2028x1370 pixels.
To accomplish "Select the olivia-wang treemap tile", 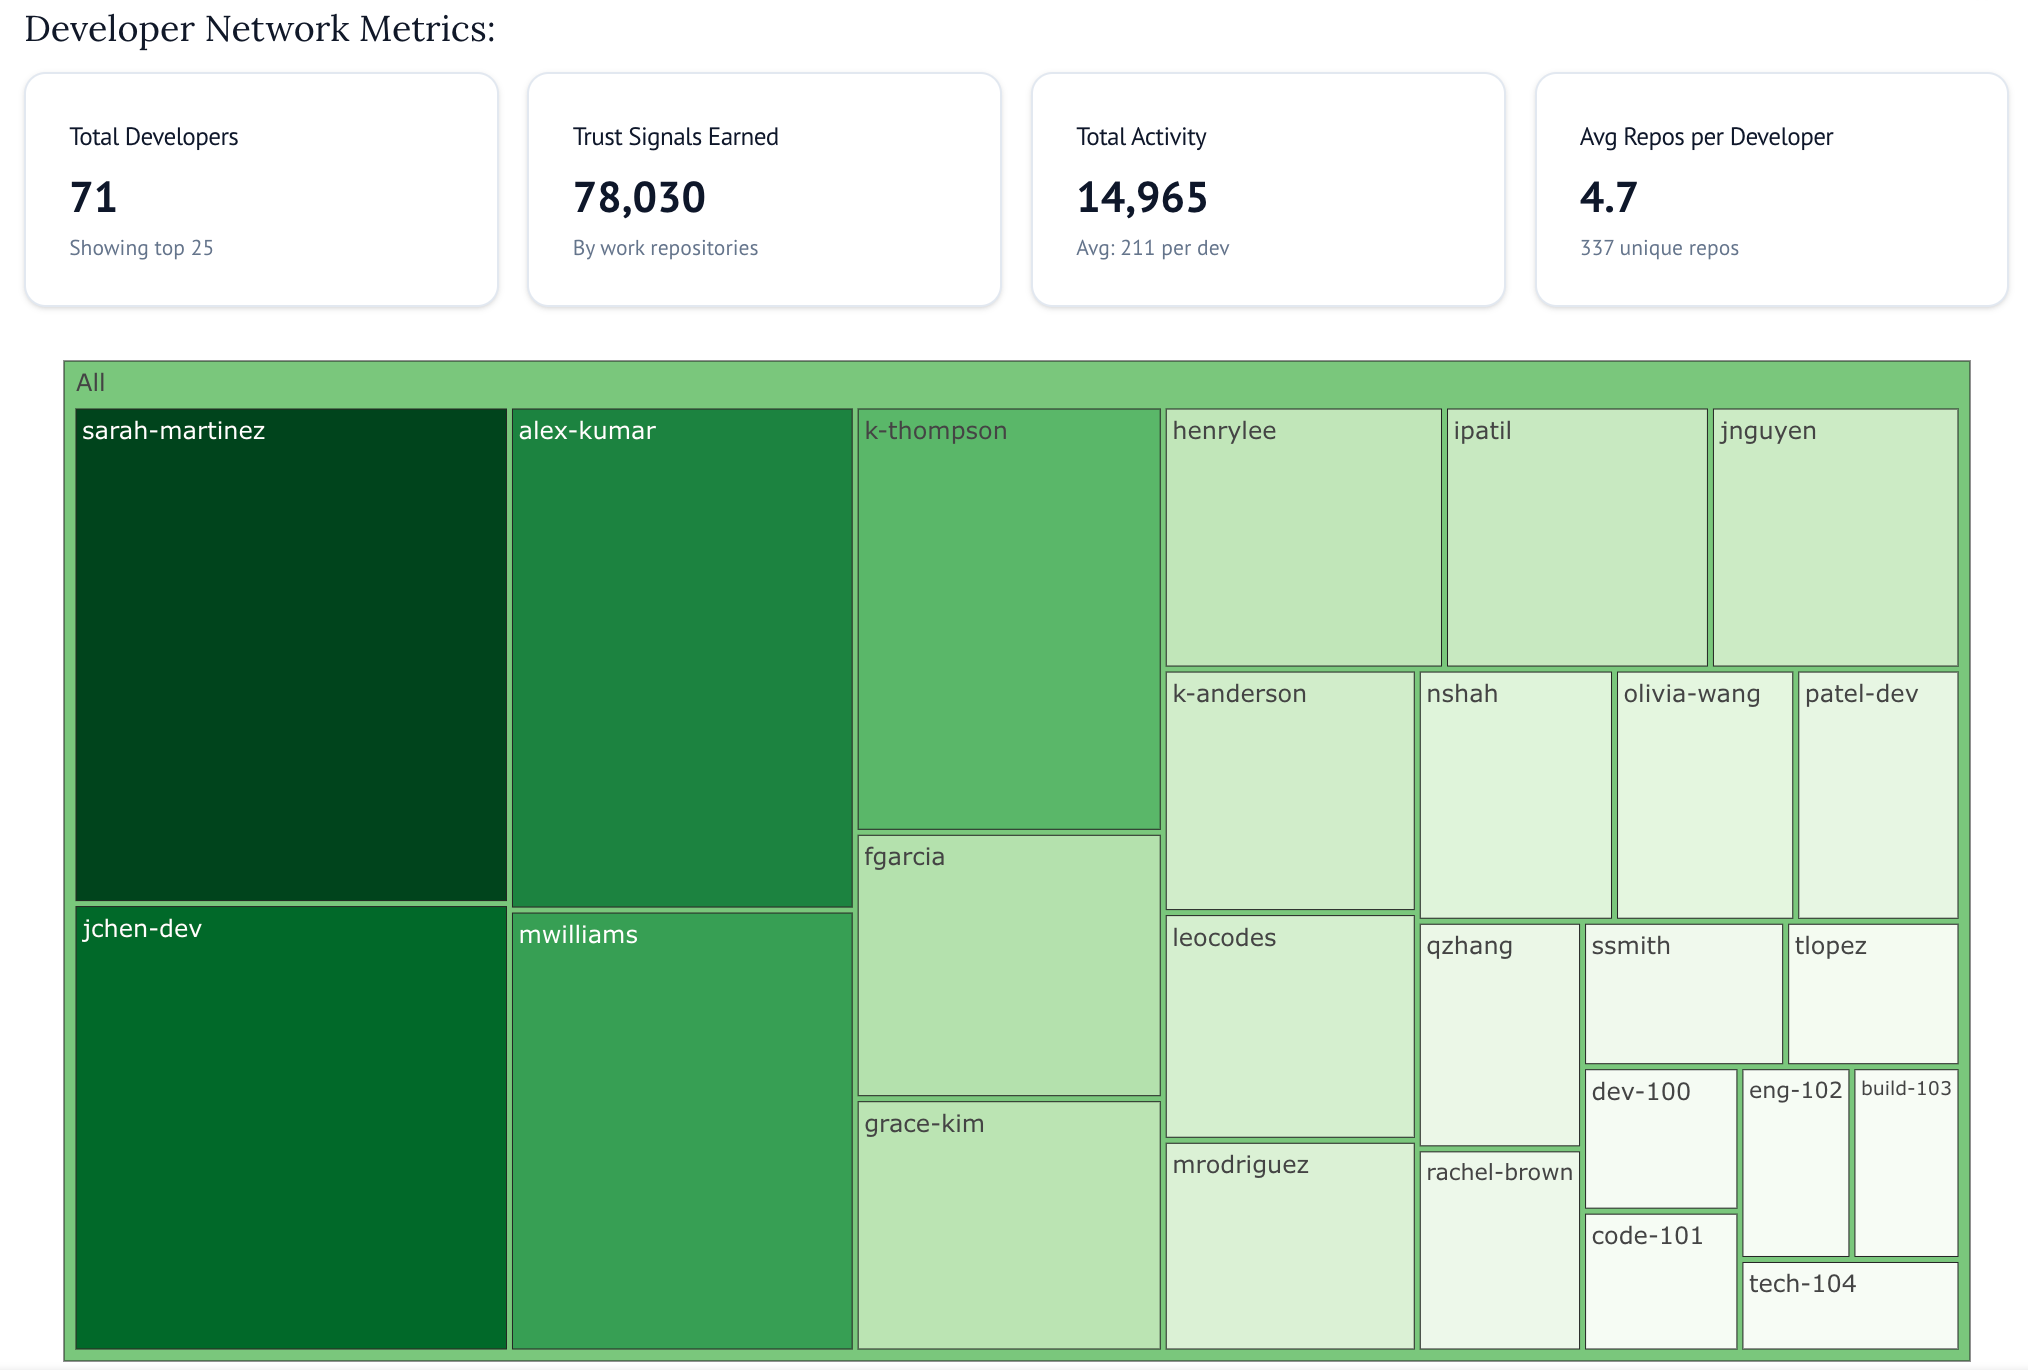I will click(x=1703, y=795).
